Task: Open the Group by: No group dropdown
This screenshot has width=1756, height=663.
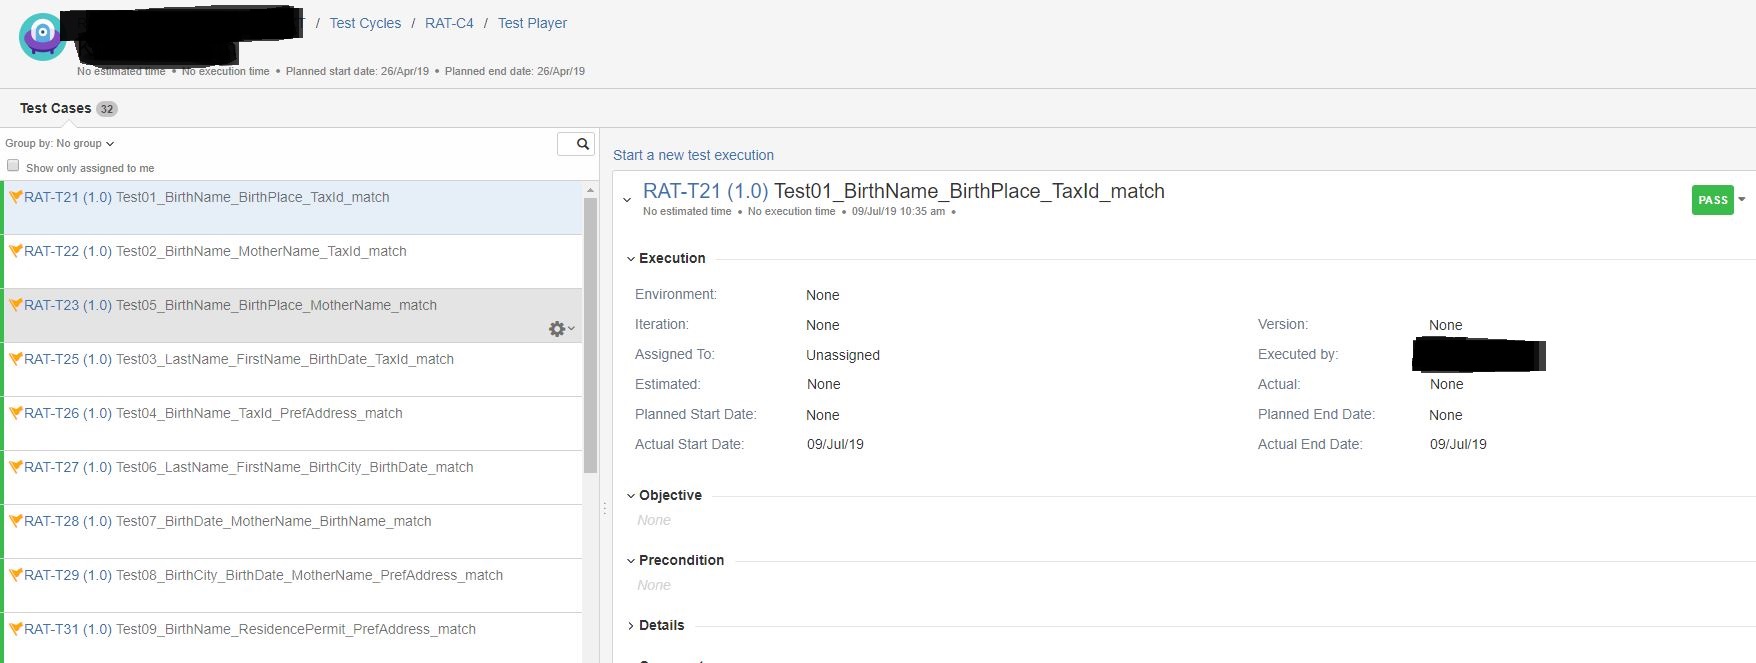Action: pos(60,144)
